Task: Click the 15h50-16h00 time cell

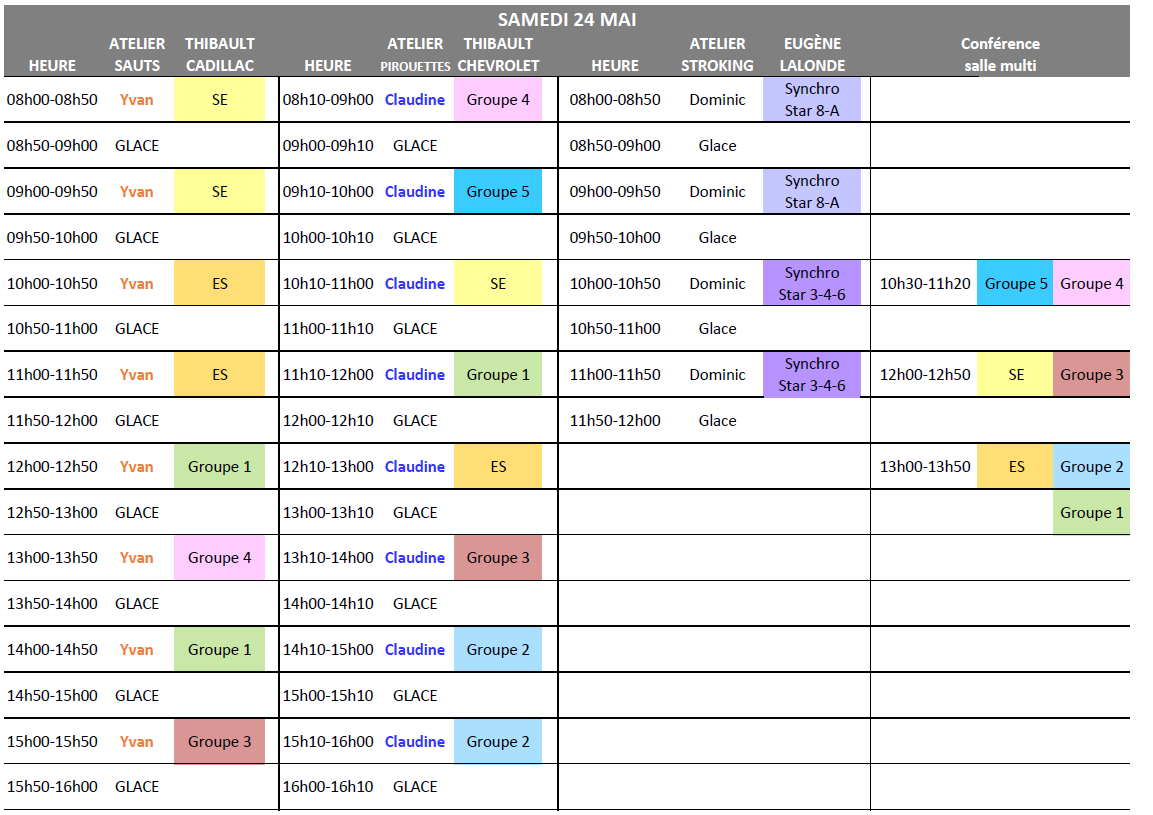Action: pos(52,787)
